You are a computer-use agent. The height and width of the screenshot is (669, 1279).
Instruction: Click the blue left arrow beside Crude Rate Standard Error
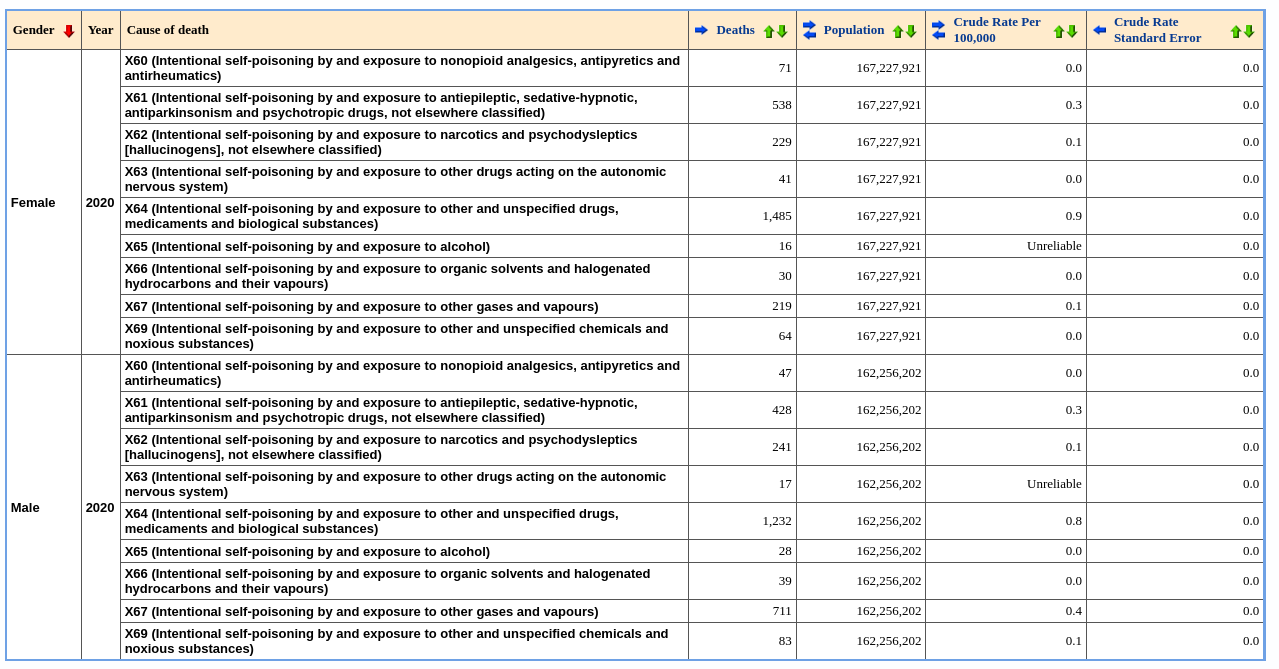click(x=1099, y=30)
